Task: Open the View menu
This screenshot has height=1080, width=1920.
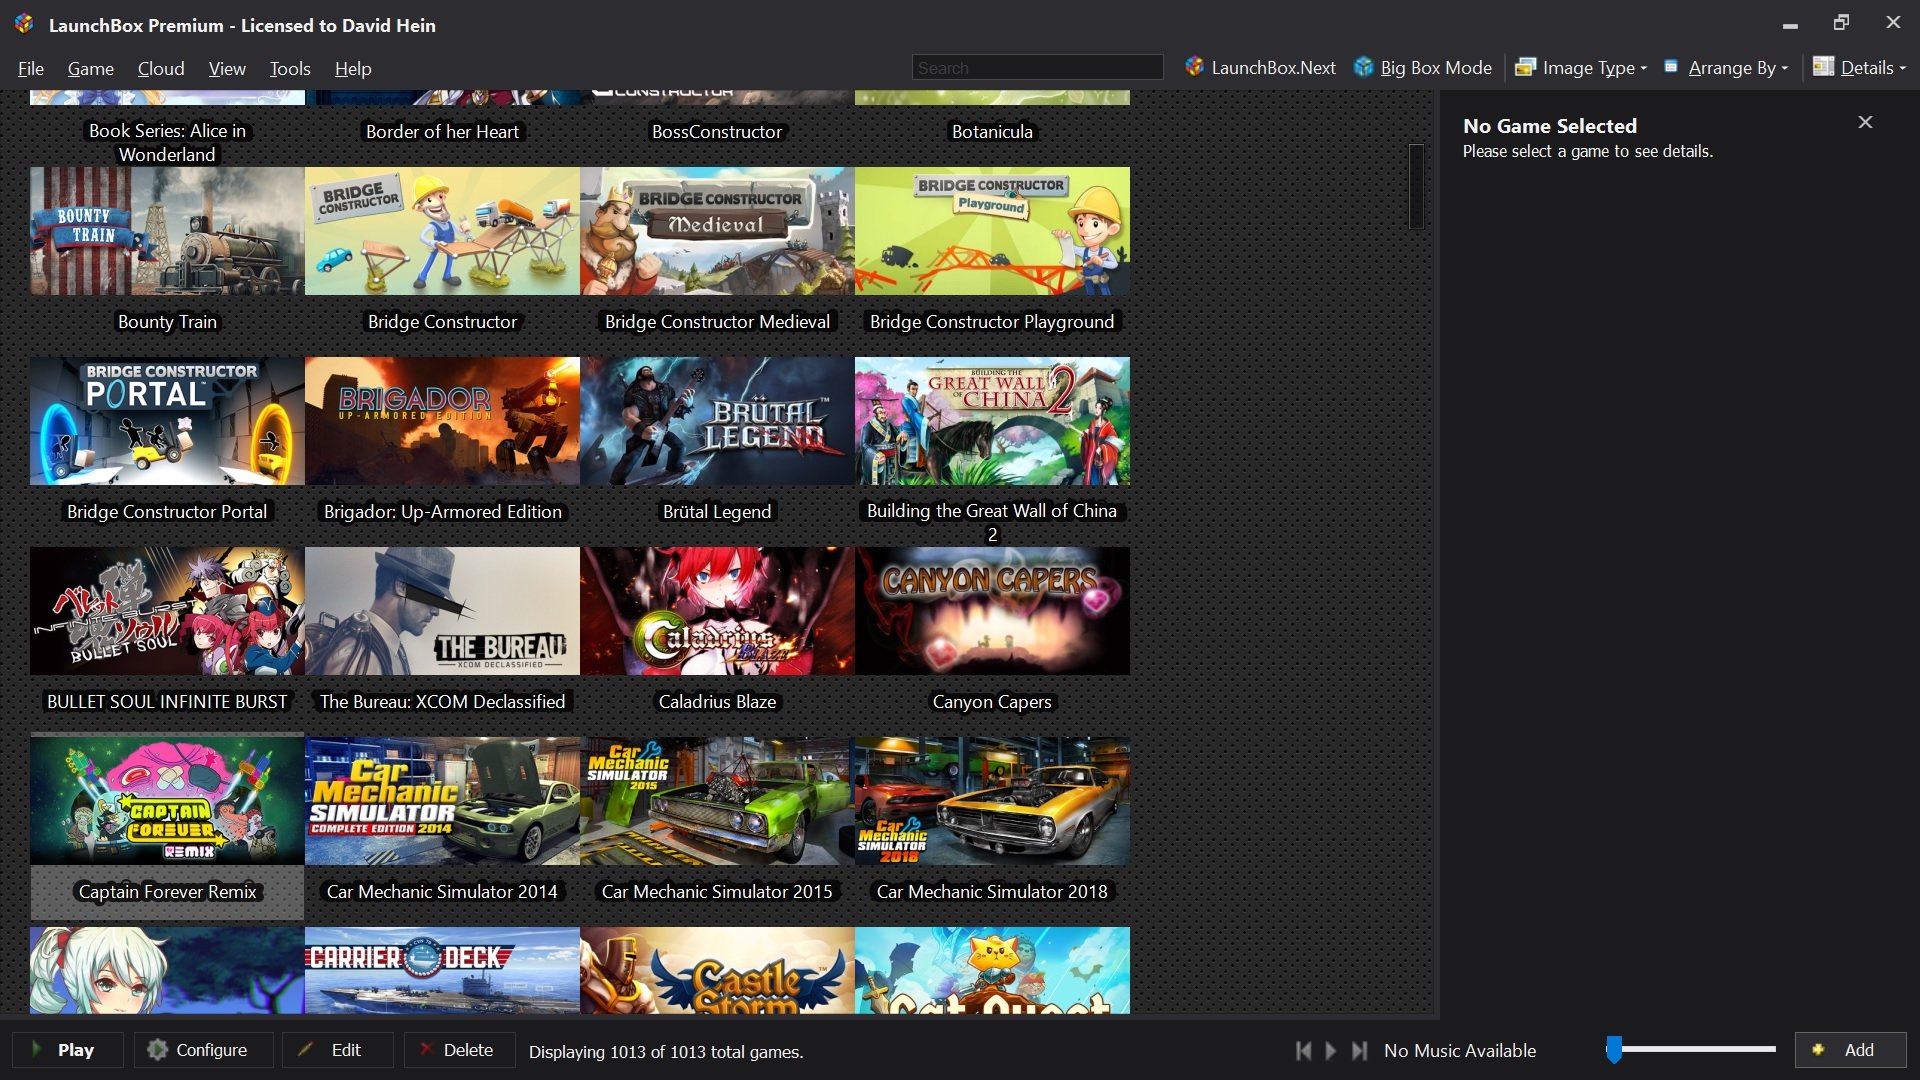Action: click(x=227, y=69)
